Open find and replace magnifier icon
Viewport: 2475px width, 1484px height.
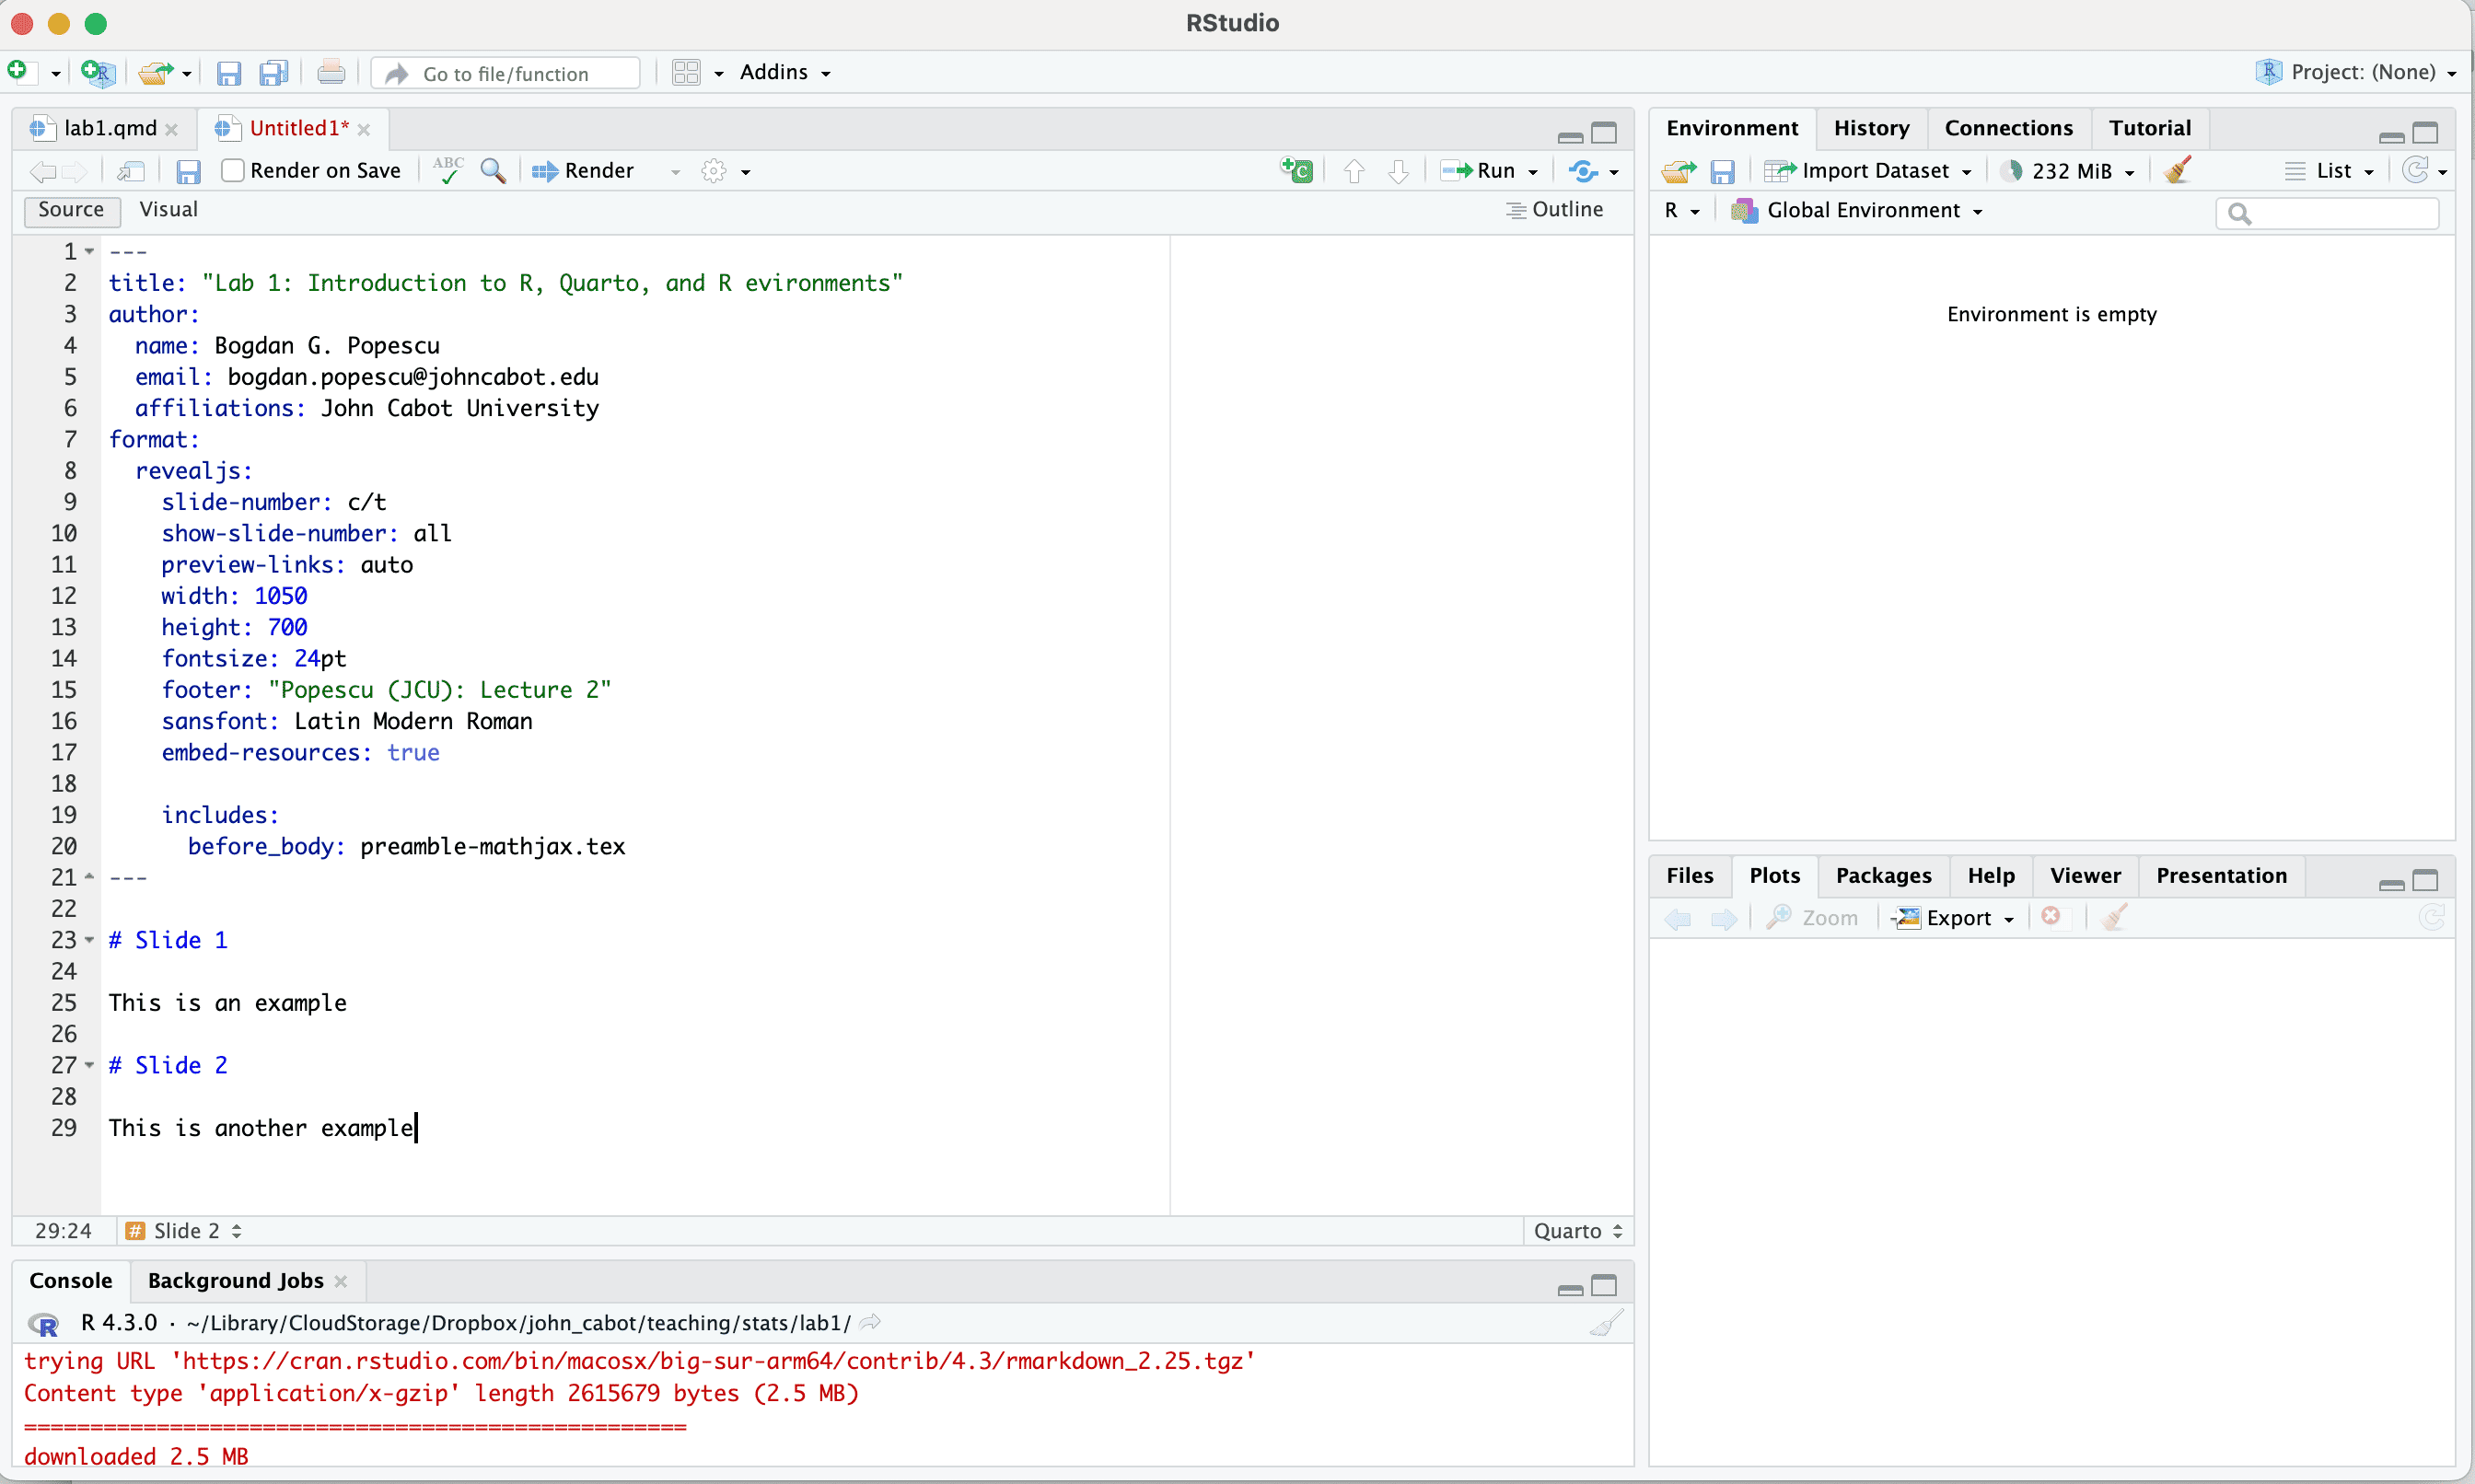click(x=493, y=170)
